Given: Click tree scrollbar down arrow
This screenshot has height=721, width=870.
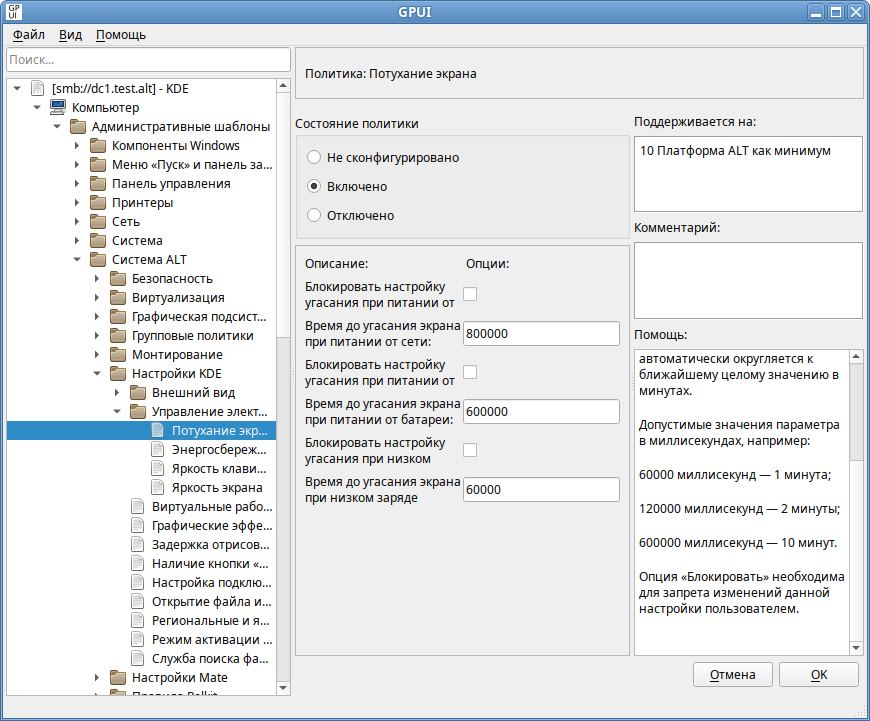Looking at the screenshot, I should click(283, 688).
